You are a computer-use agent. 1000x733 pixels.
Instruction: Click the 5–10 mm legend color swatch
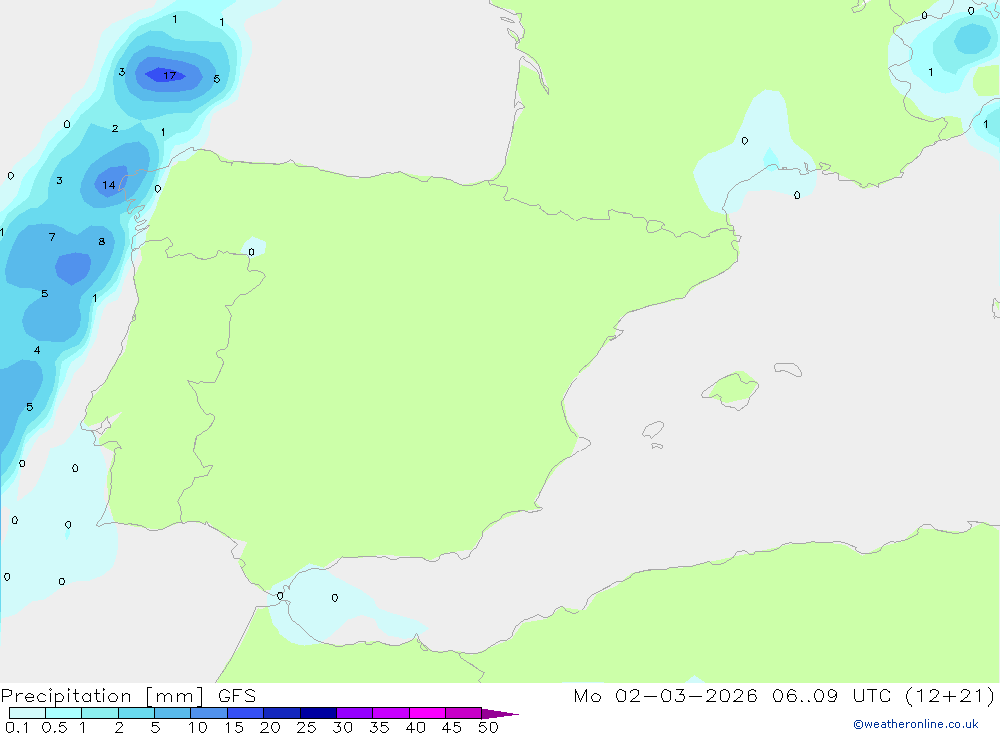172,713
